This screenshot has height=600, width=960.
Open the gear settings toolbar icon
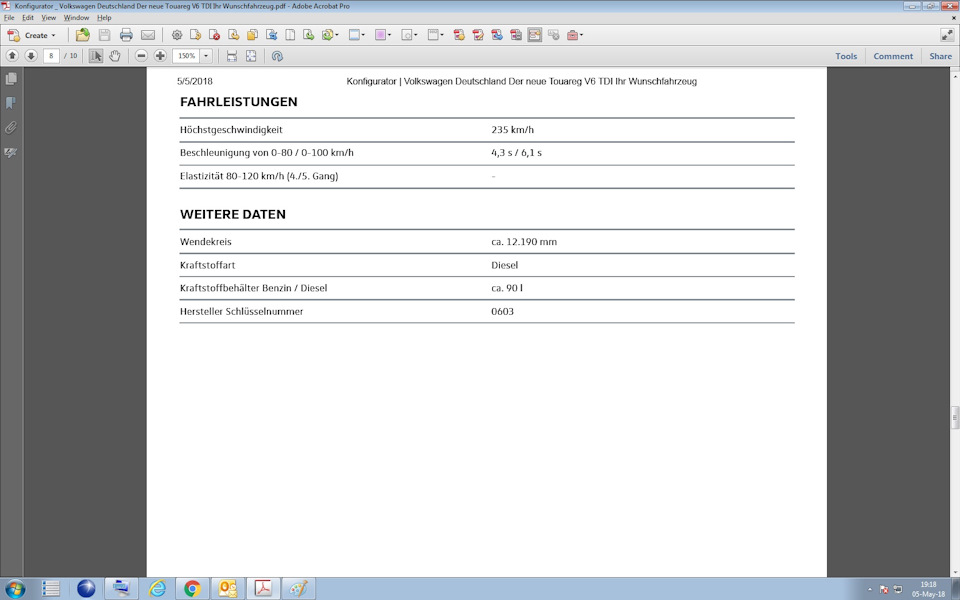(x=177, y=35)
